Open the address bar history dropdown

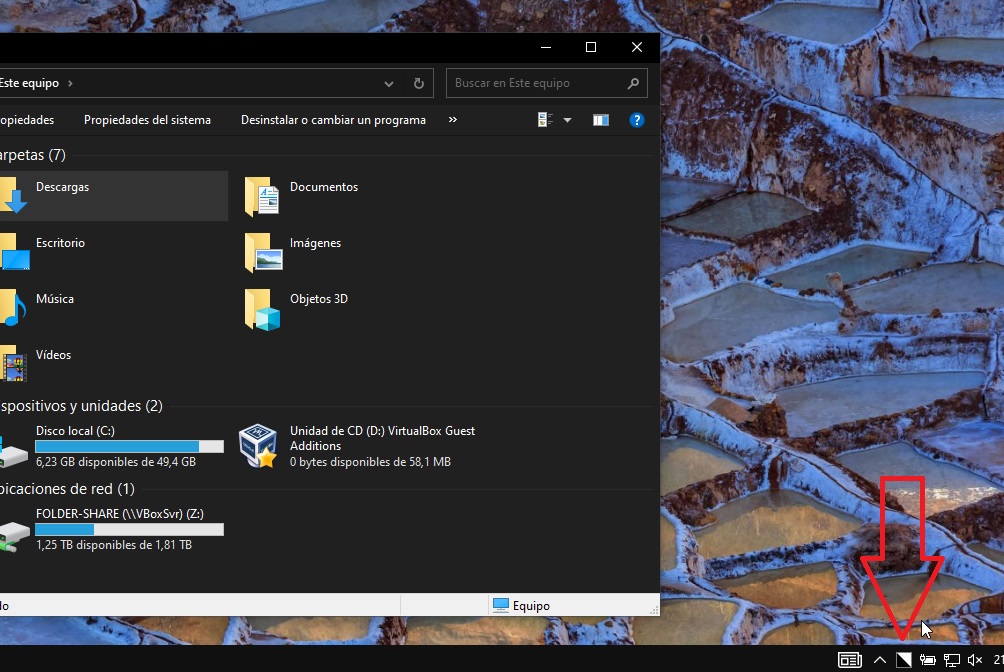click(391, 84)
